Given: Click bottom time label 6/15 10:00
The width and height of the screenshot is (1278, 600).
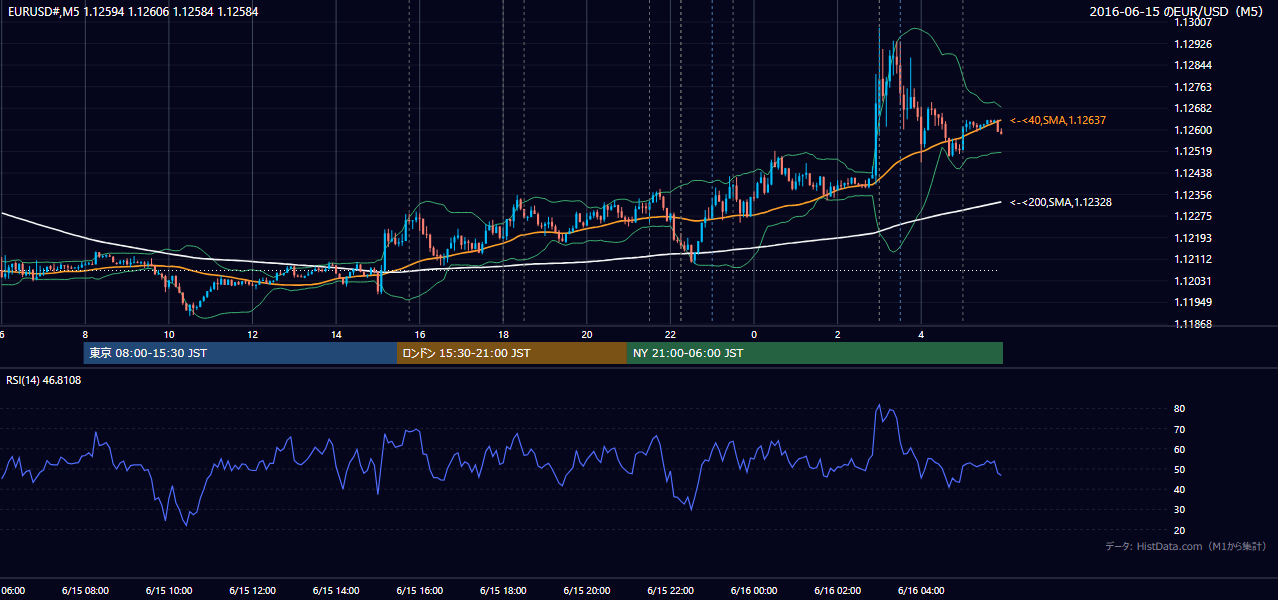Looking at the screenshot, I should tap(168, 591).
